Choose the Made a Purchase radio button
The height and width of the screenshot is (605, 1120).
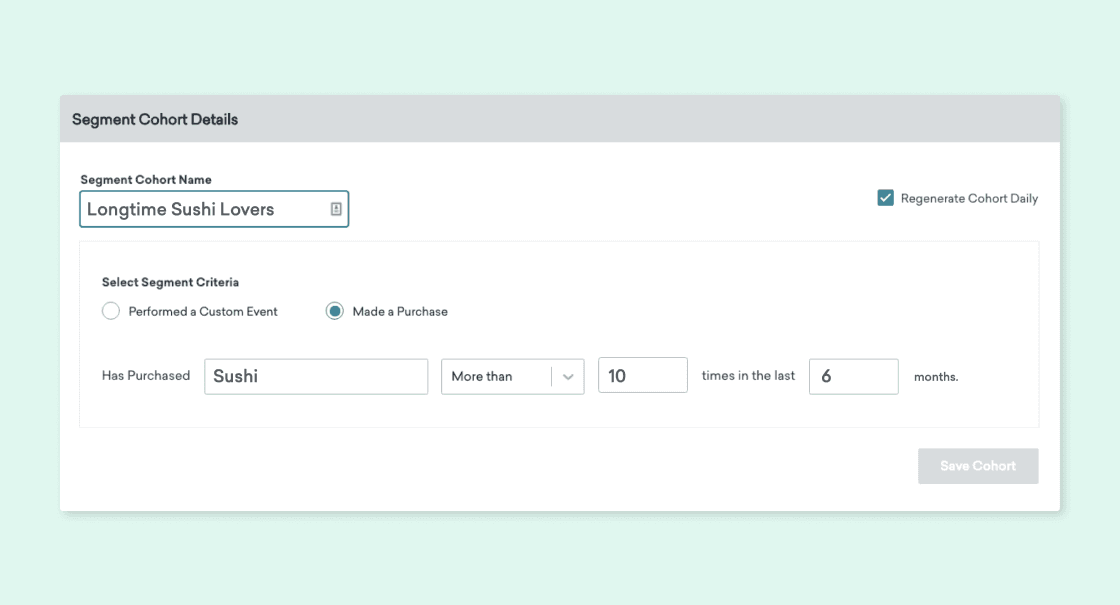tap(335, 311)
